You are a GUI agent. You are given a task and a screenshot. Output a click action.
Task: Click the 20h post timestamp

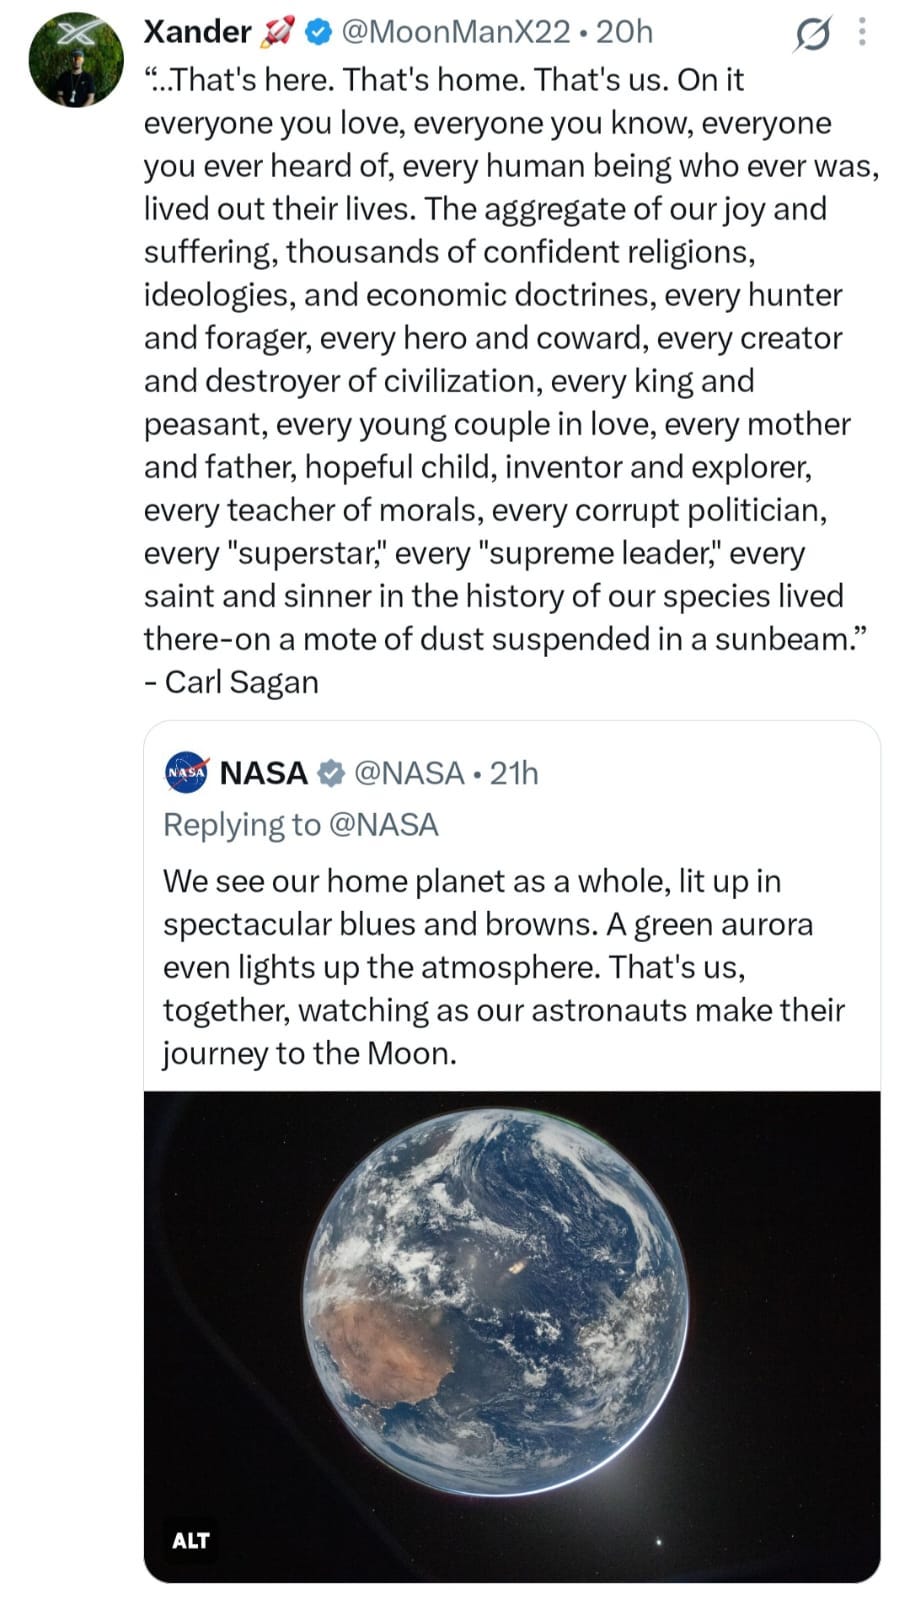624,32
